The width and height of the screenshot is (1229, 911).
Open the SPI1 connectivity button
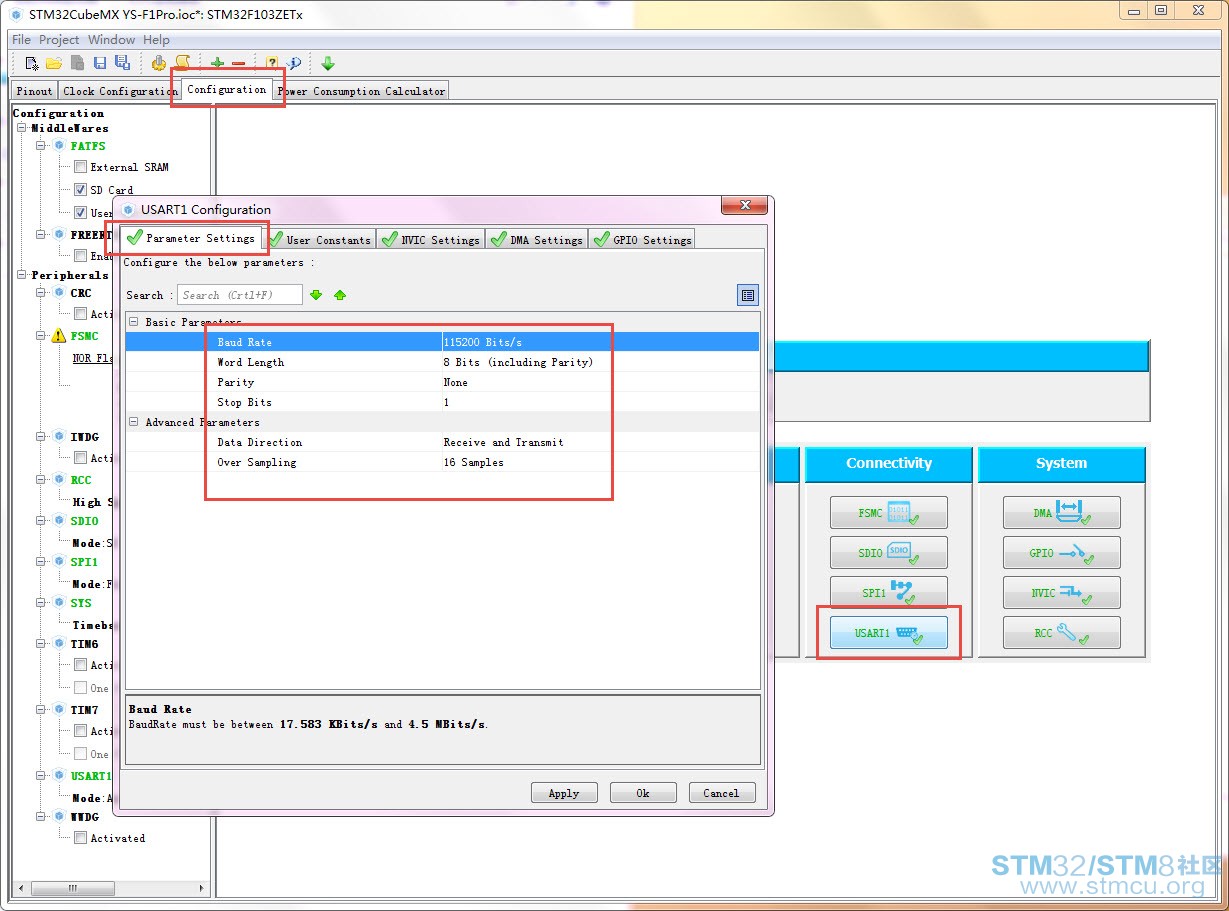889,593
